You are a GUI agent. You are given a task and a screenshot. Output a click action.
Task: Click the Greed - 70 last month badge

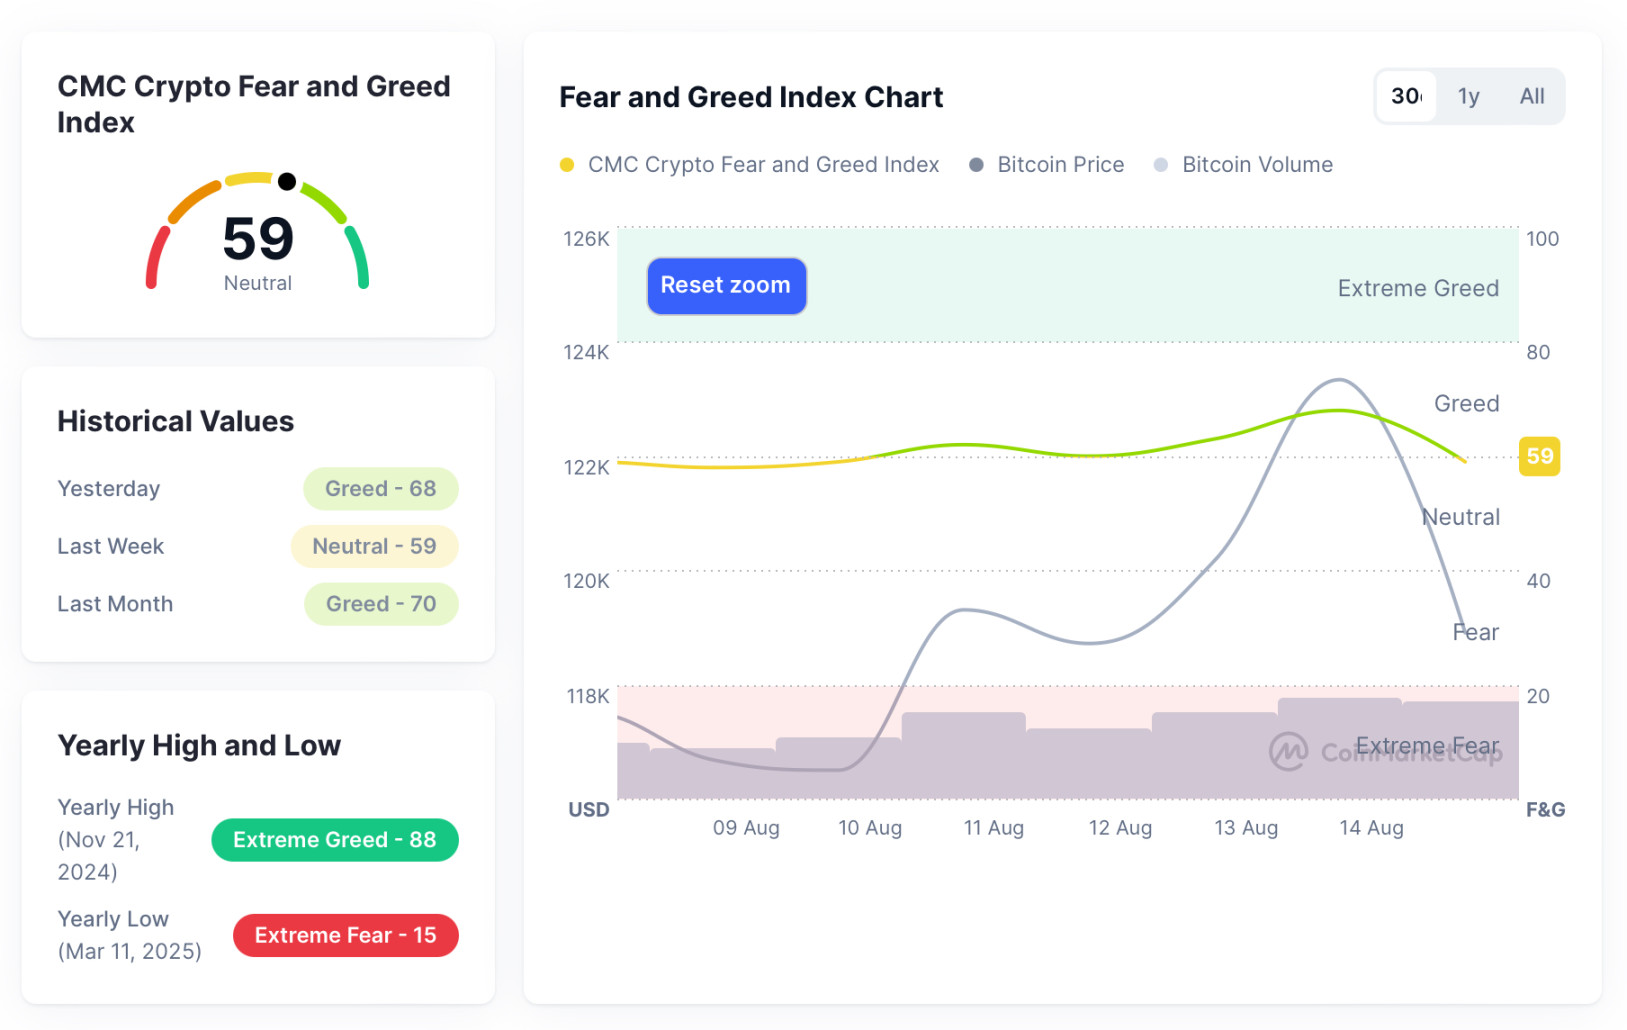pyautogui.click(x=381, y=604)
